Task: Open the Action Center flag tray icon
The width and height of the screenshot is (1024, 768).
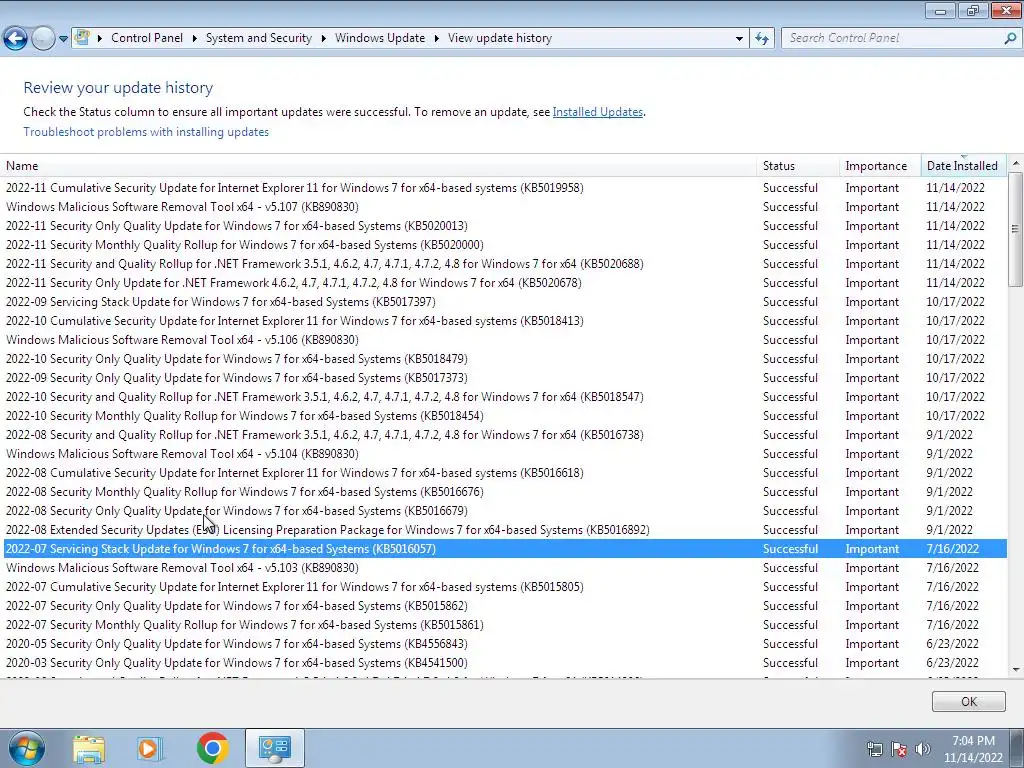Action: [899, 749]
